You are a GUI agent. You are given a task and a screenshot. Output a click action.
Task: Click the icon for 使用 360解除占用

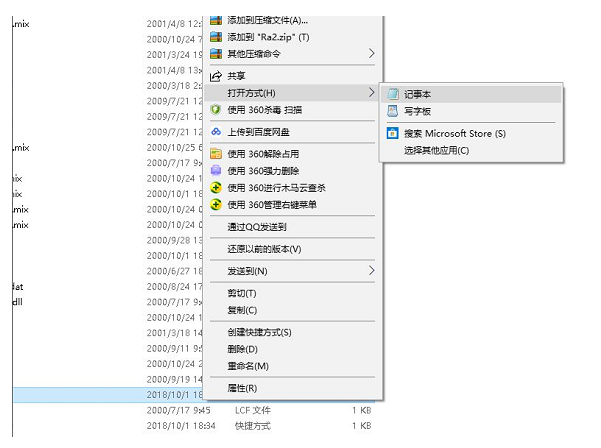[216, 154]
